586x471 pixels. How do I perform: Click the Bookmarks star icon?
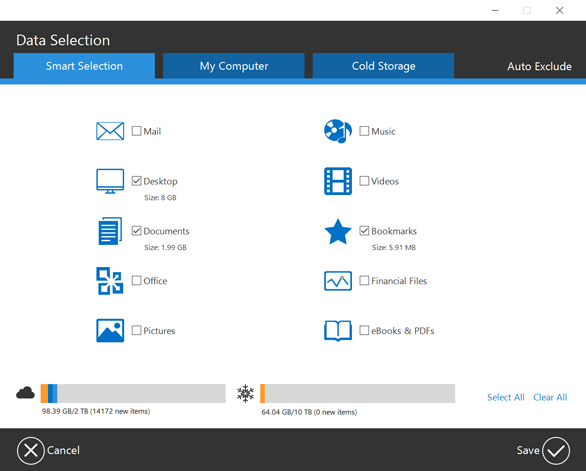point(338,231)
